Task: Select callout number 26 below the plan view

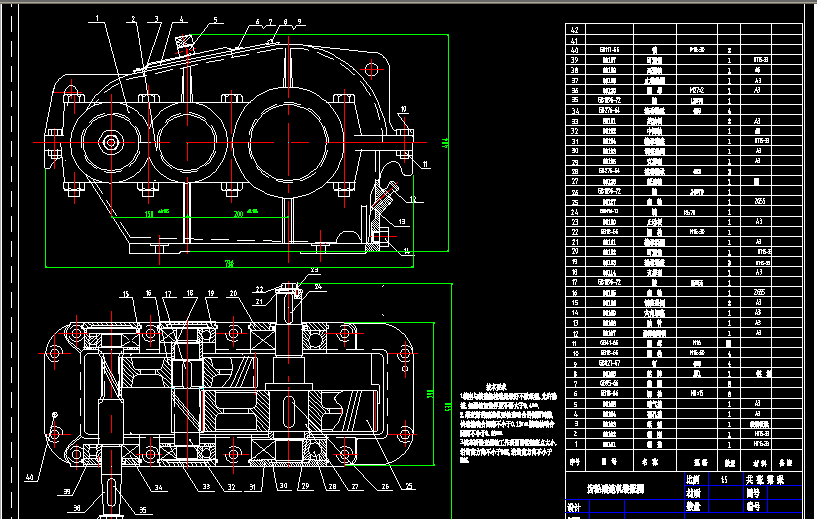Action: click(385, 486)
